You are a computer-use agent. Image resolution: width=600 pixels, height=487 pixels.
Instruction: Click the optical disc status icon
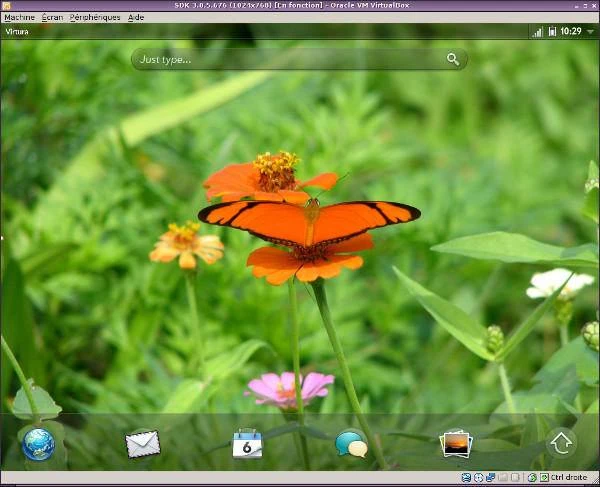(478, 477)
